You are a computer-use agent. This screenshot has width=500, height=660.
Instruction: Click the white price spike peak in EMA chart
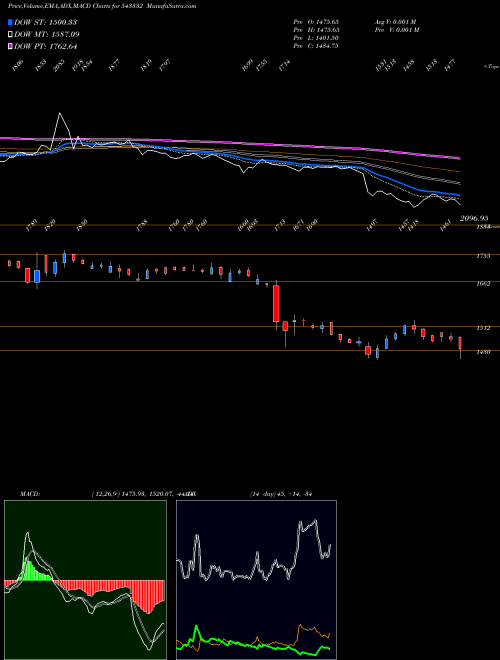coord(59,113)
